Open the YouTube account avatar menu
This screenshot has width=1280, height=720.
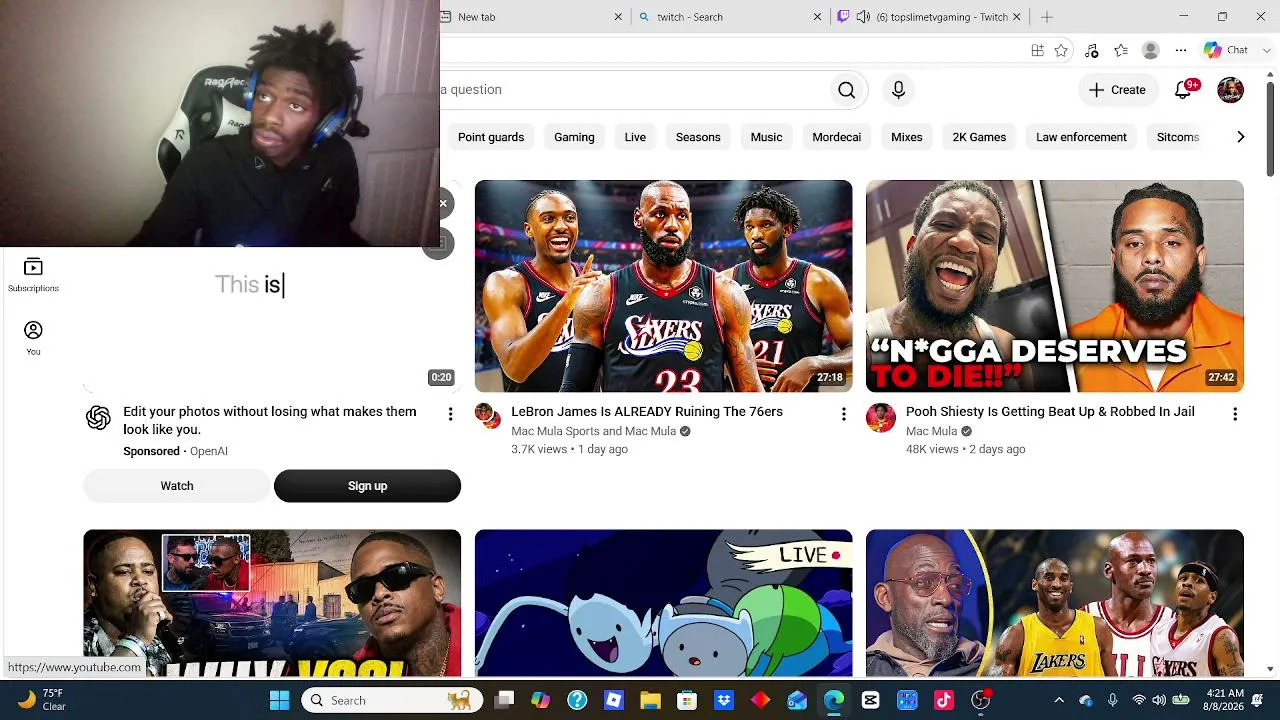[x=1230, y=90]
